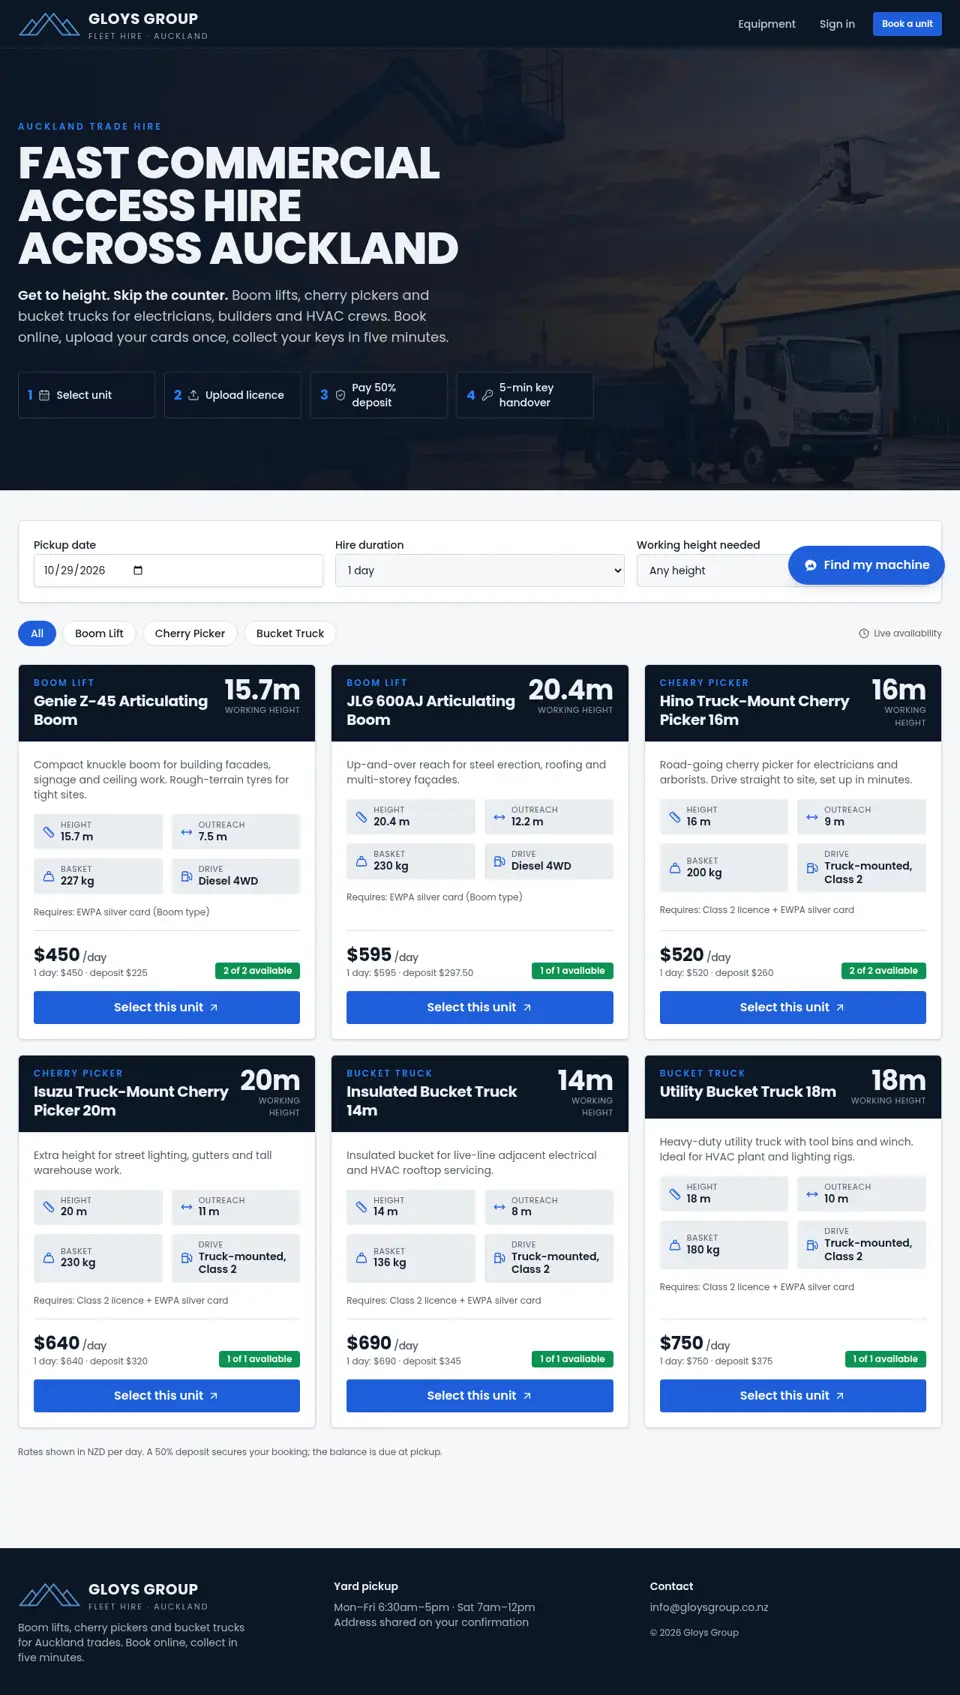Screen dimensions: 960x1695
Task: Click Sign in in the header
Action: click(837, 24)
